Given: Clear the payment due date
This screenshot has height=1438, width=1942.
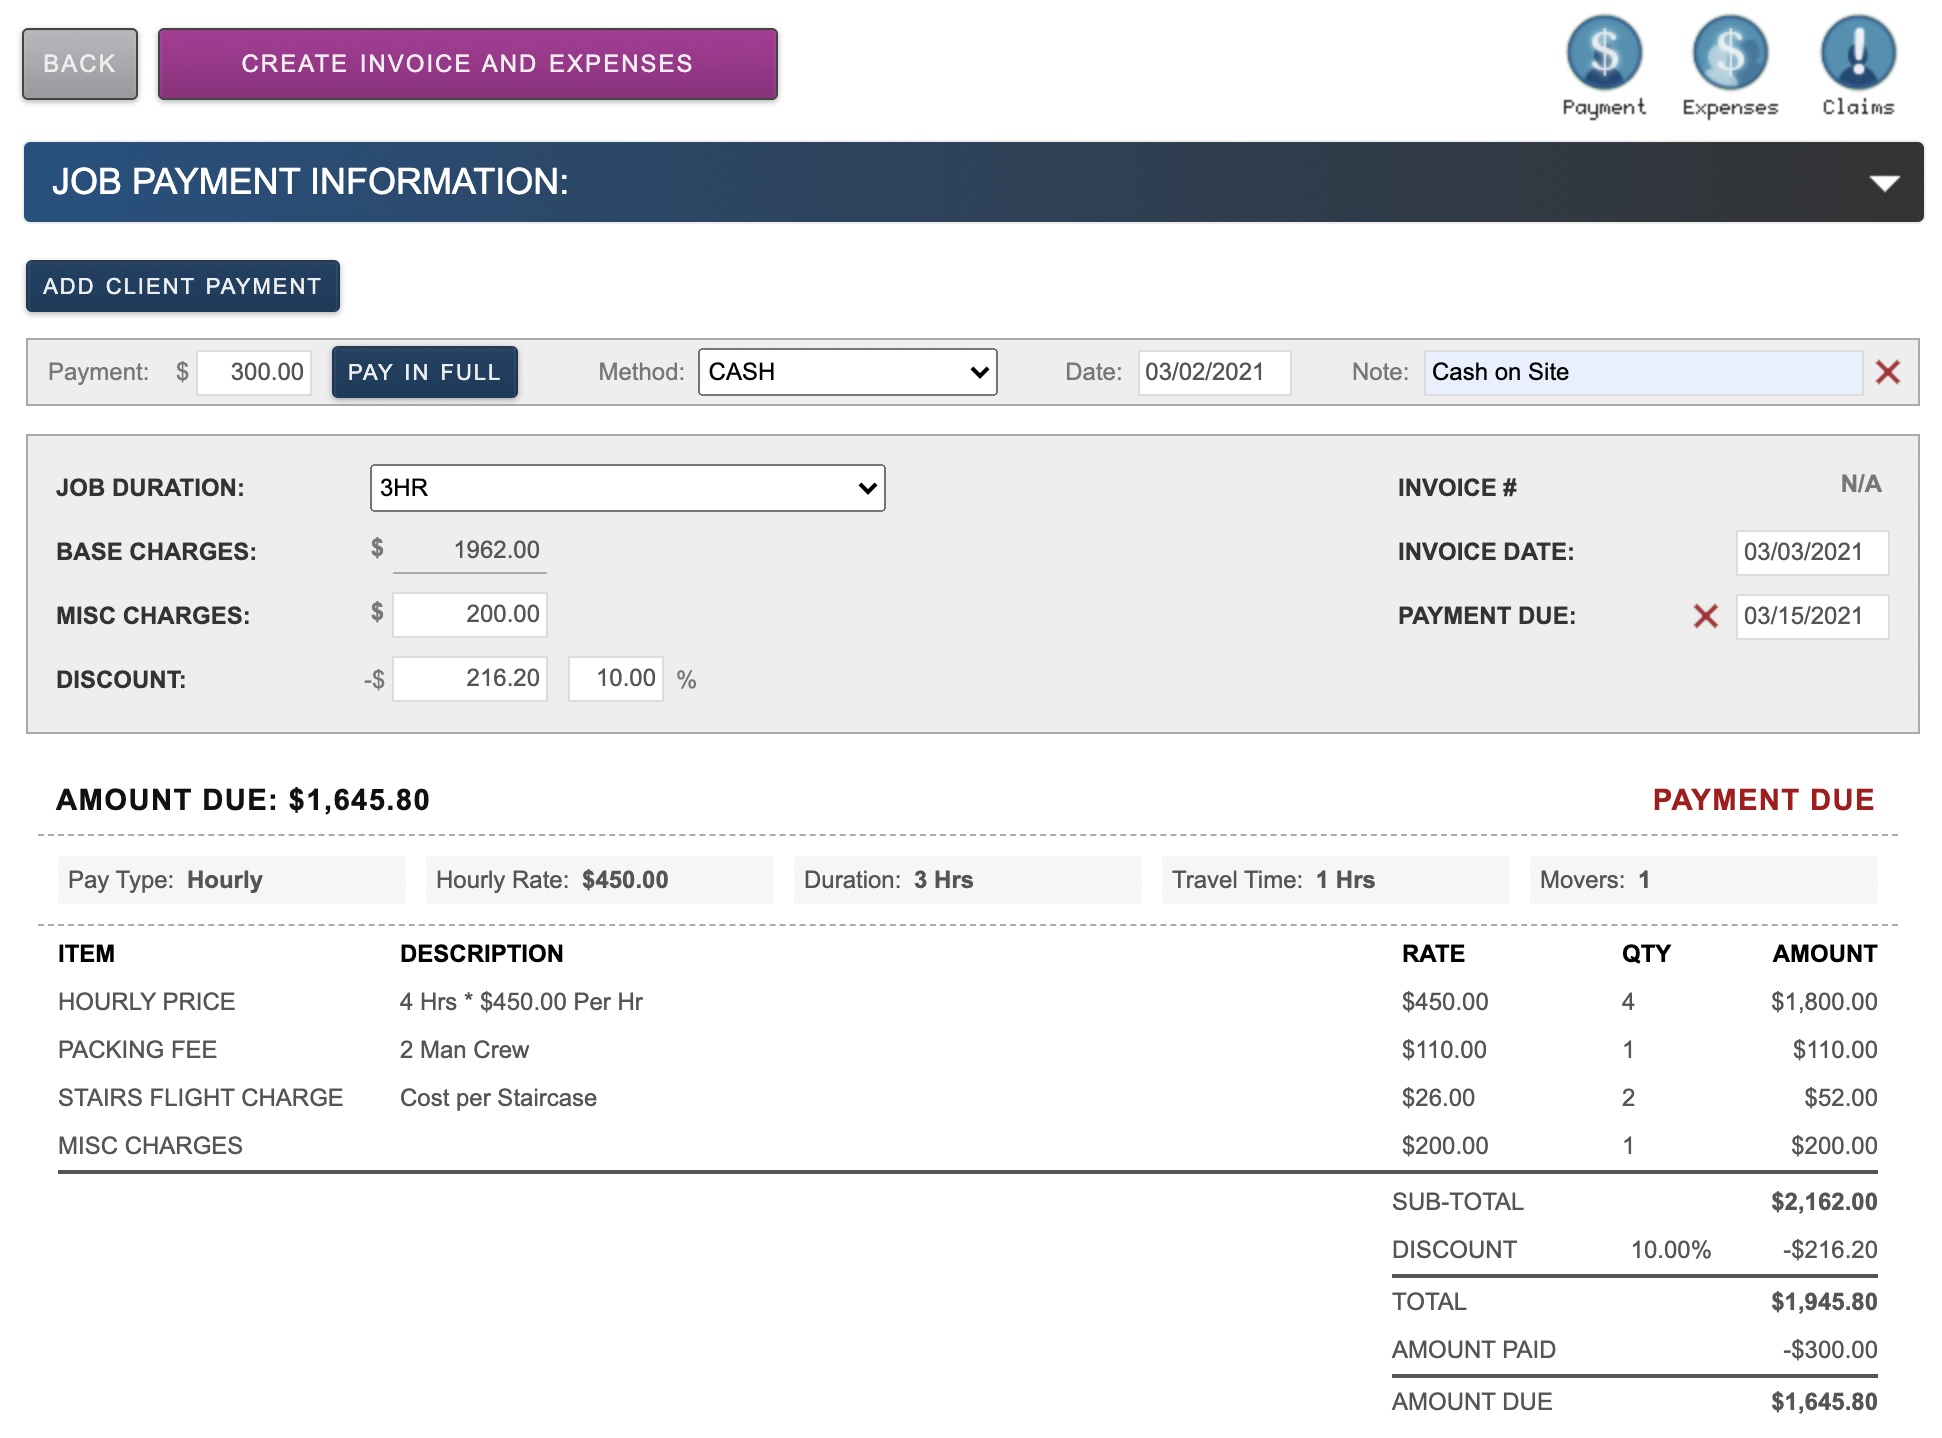Looking at the screenshot, I should [x=1705, y=616].
